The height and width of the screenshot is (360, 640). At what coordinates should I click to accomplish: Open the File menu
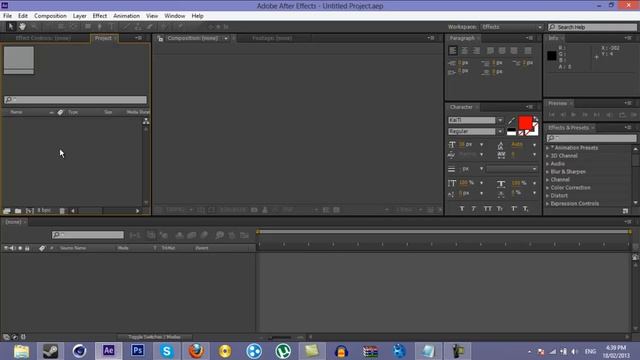coord(7,16)
